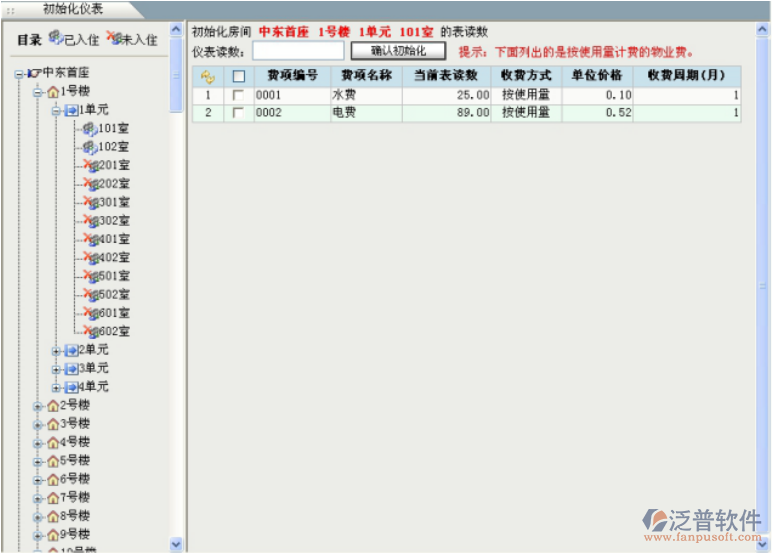This screenshot has height=553, width=772.
Task: Expand the 3单元 tree node
Action: (57, 369)
